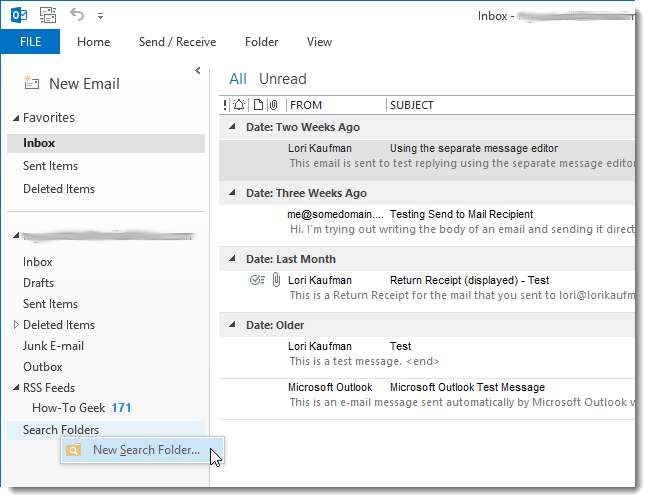650x502 pixels.
Task: Collapse the blurred account mailbox tree
Action: [x=16, y=235]
